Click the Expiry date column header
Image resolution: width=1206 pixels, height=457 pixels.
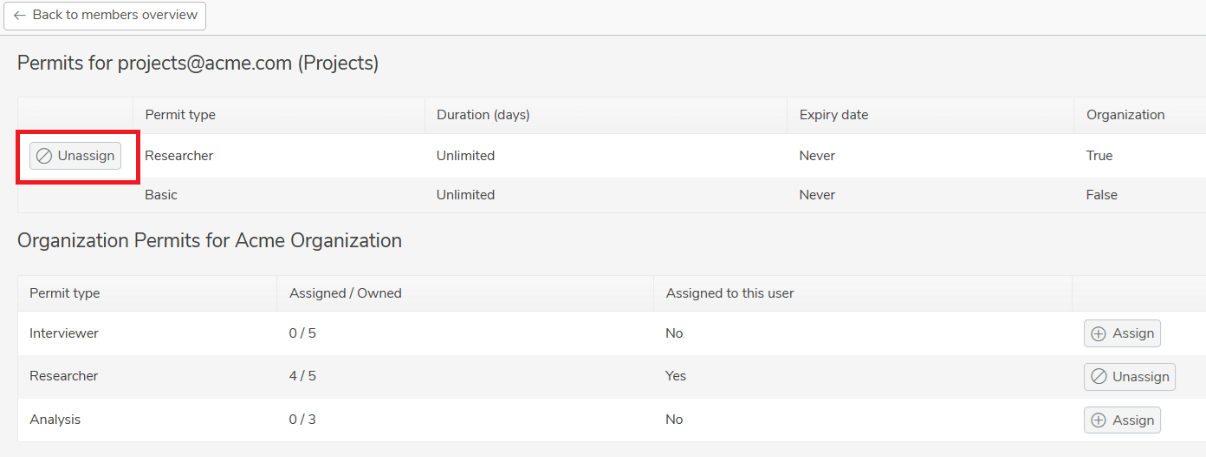coord(833,115)
